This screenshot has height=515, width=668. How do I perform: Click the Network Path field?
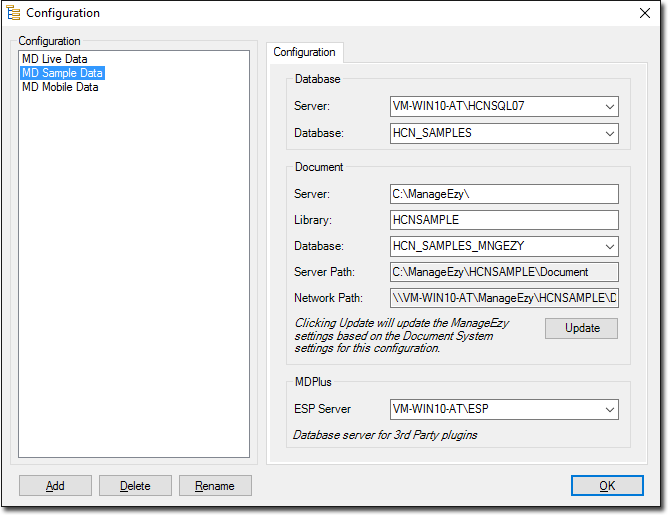click(504, 298)
